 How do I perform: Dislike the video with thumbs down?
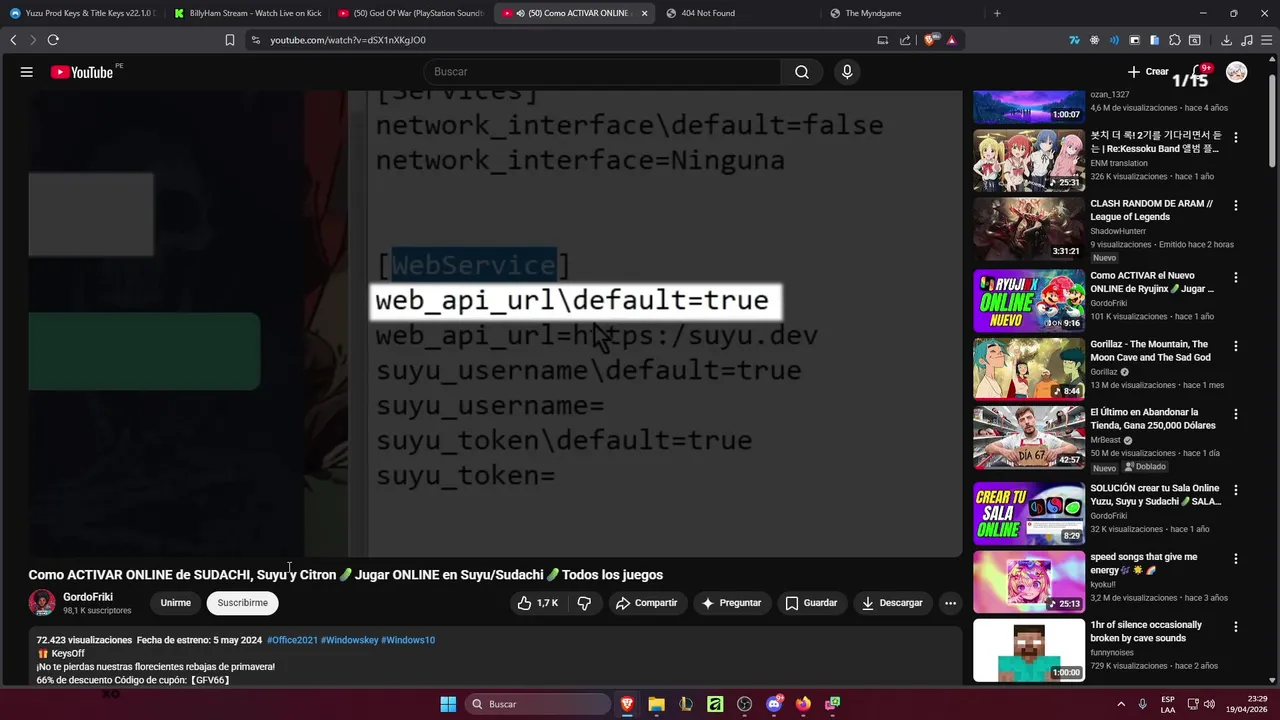tap(584, 603)
